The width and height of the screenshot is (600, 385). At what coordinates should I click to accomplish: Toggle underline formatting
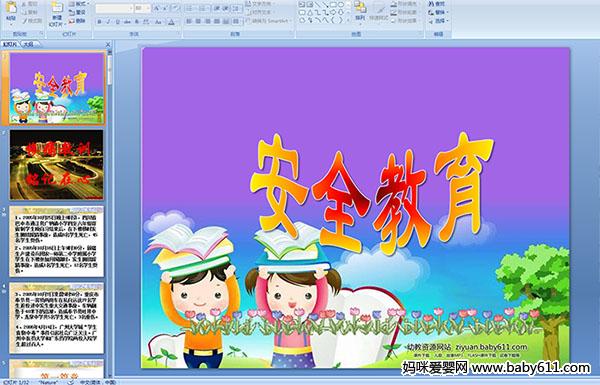pos(117,22)
